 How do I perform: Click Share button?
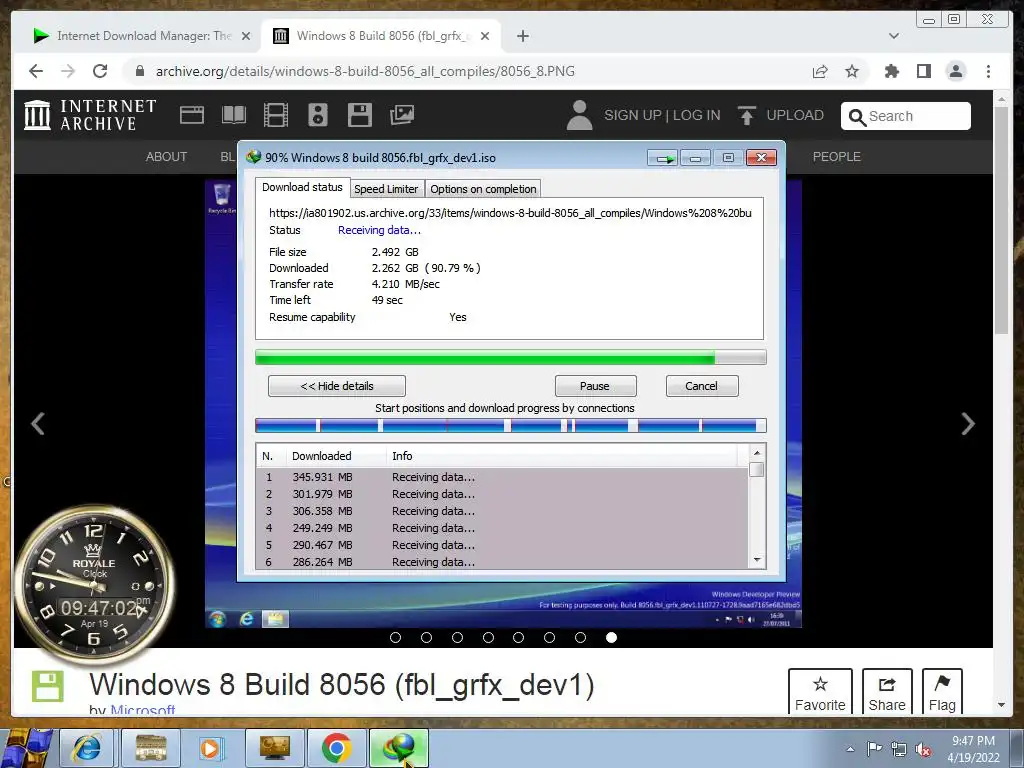click(887, 692)
